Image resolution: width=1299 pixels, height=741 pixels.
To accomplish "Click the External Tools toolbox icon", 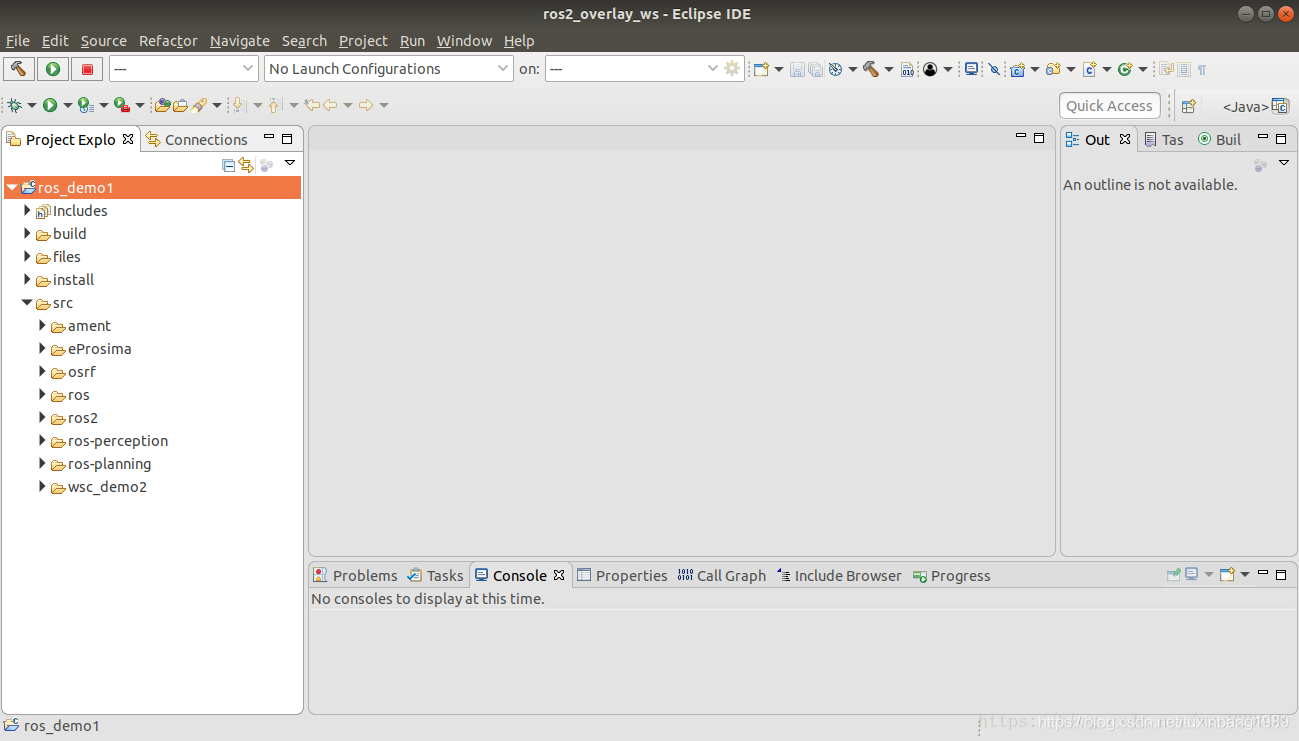I will [121, 105].
